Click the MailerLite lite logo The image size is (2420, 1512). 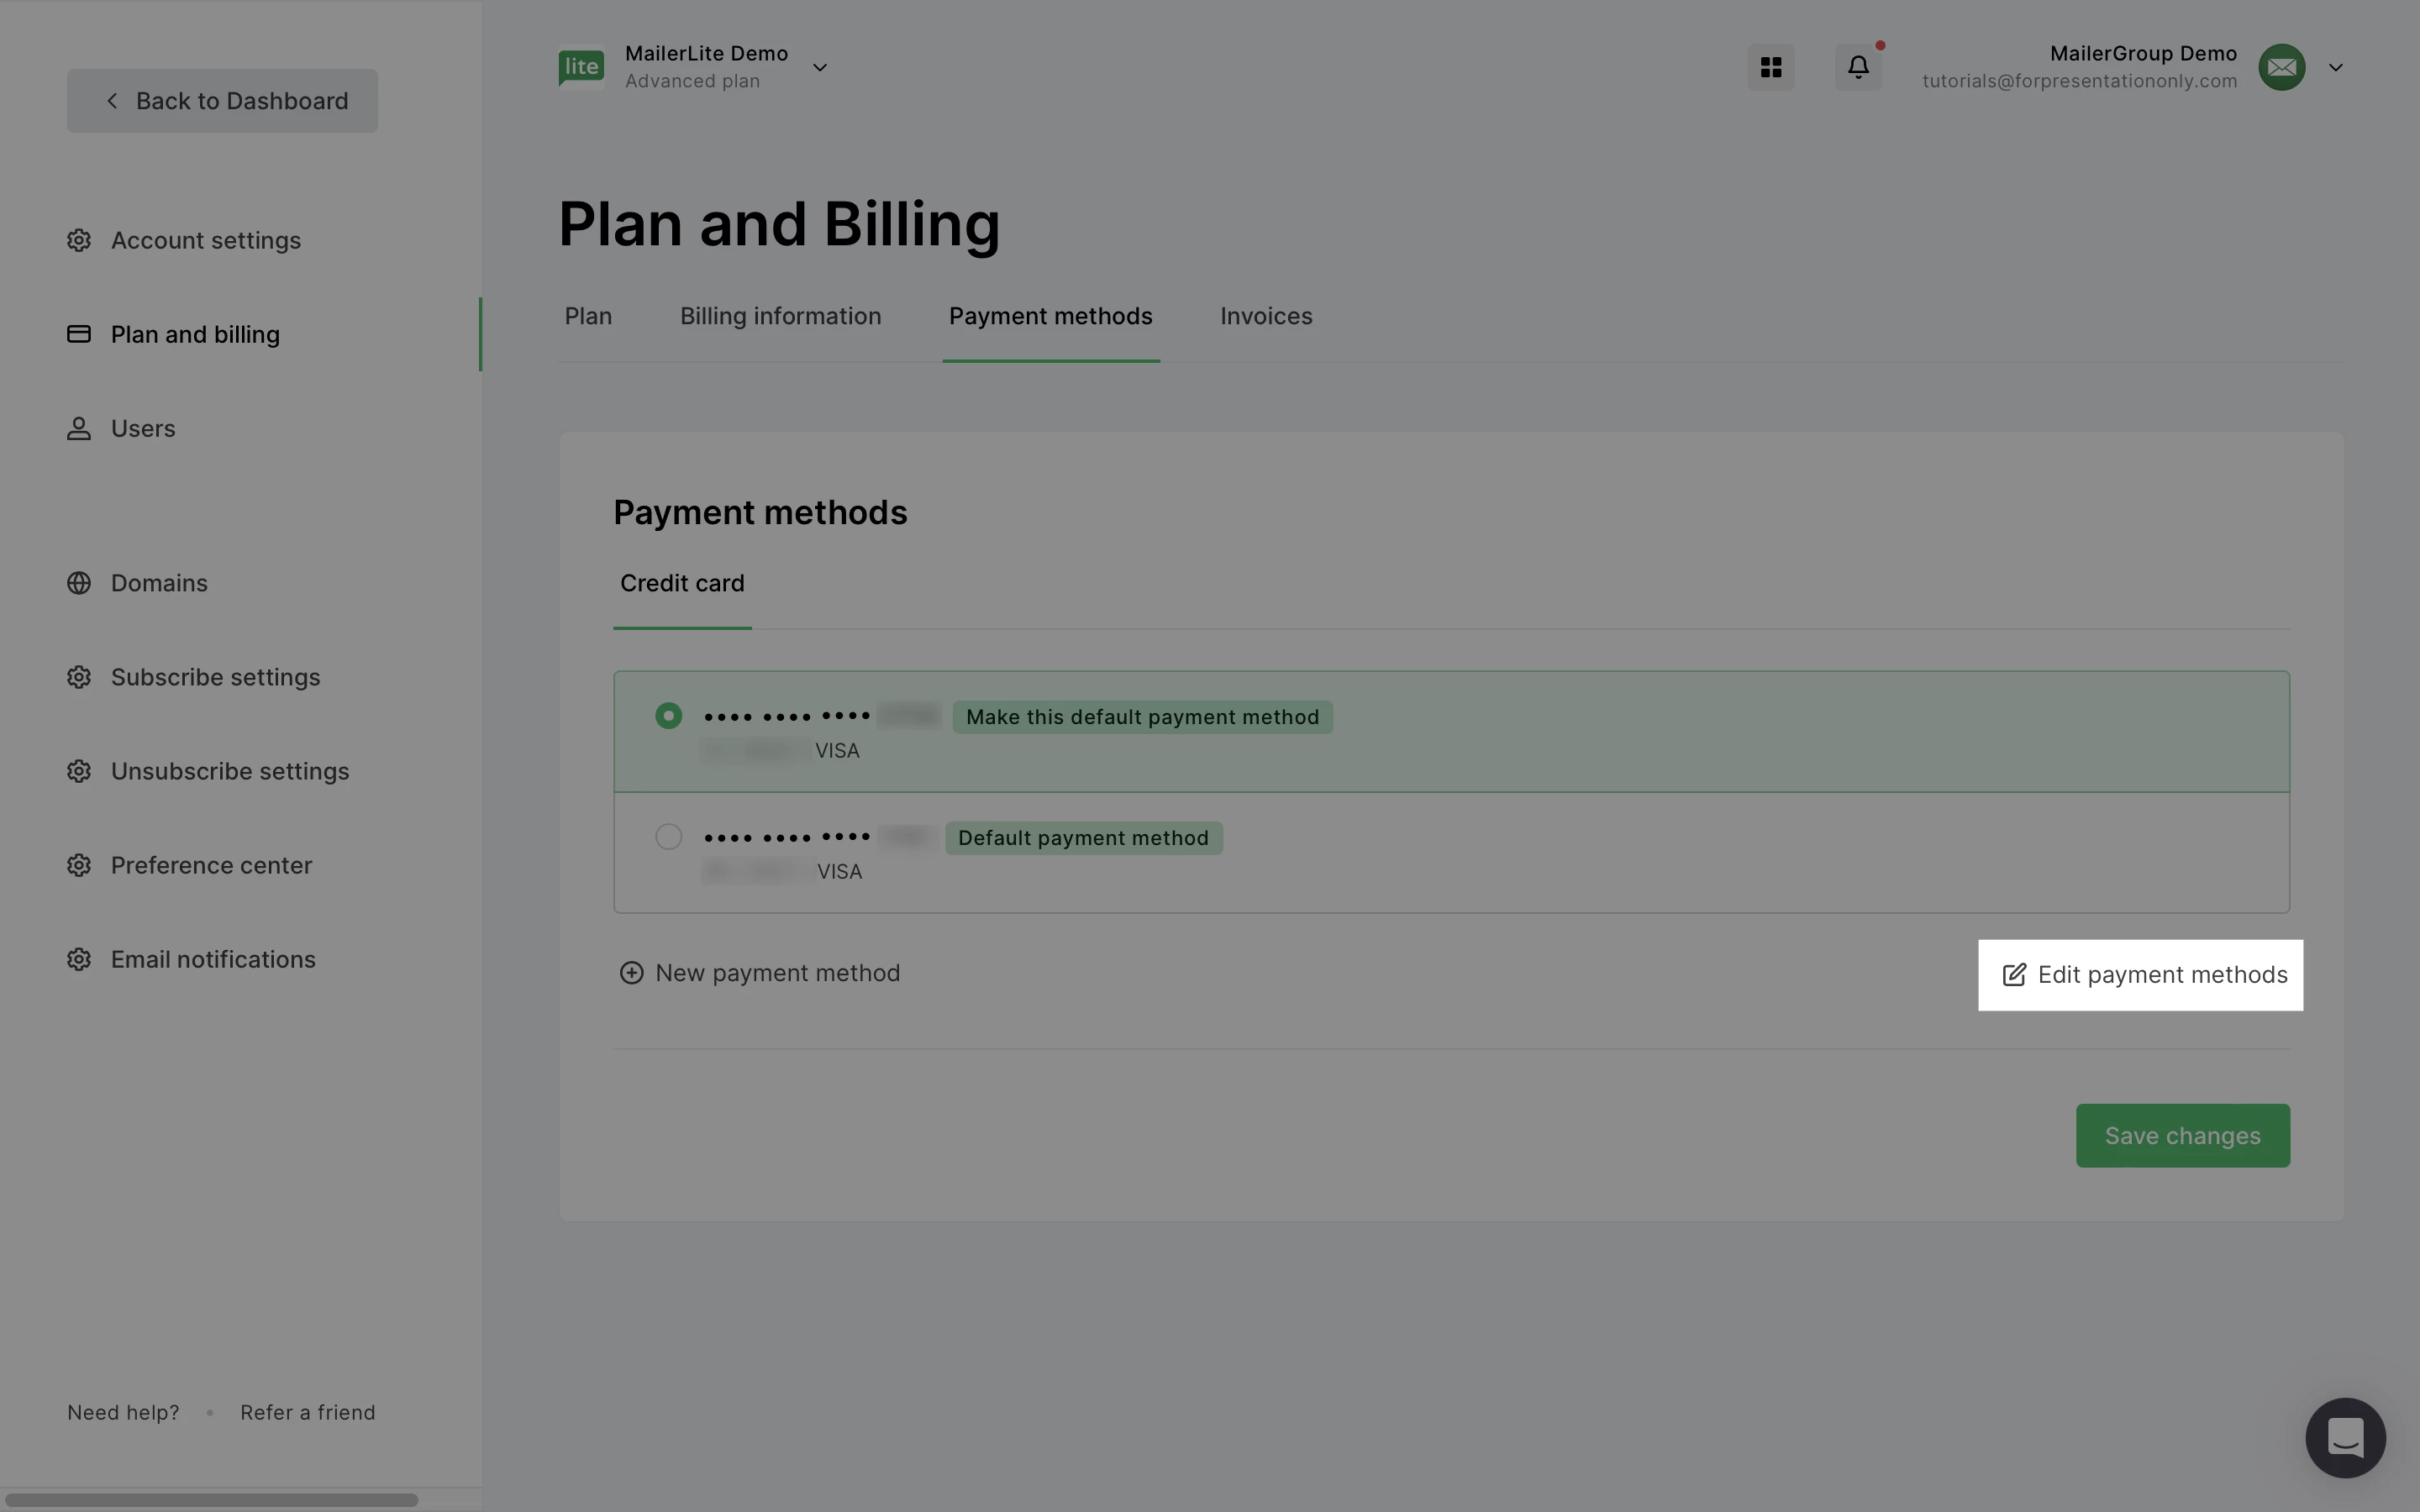coord(581,67)
